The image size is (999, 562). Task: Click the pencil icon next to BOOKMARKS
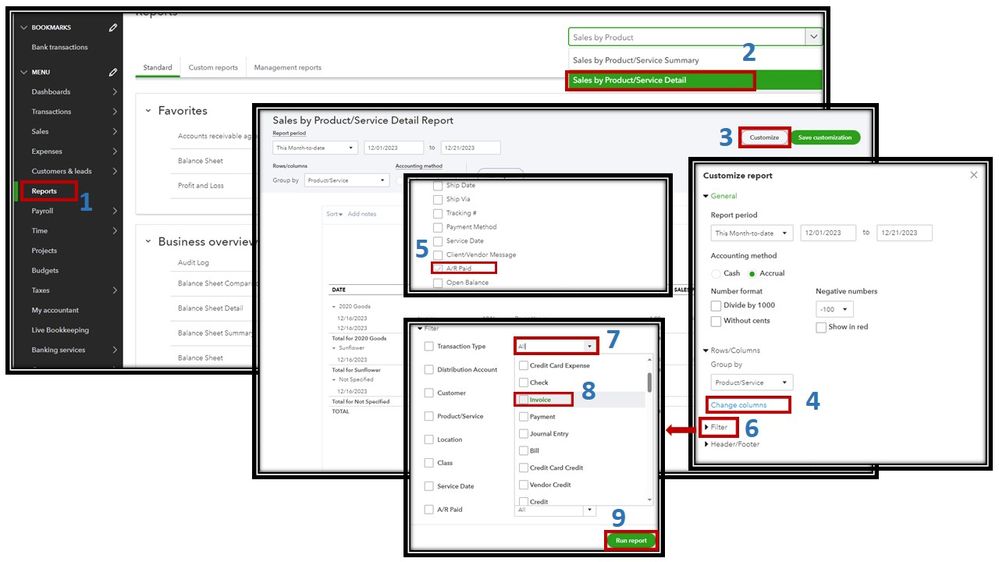113,27
